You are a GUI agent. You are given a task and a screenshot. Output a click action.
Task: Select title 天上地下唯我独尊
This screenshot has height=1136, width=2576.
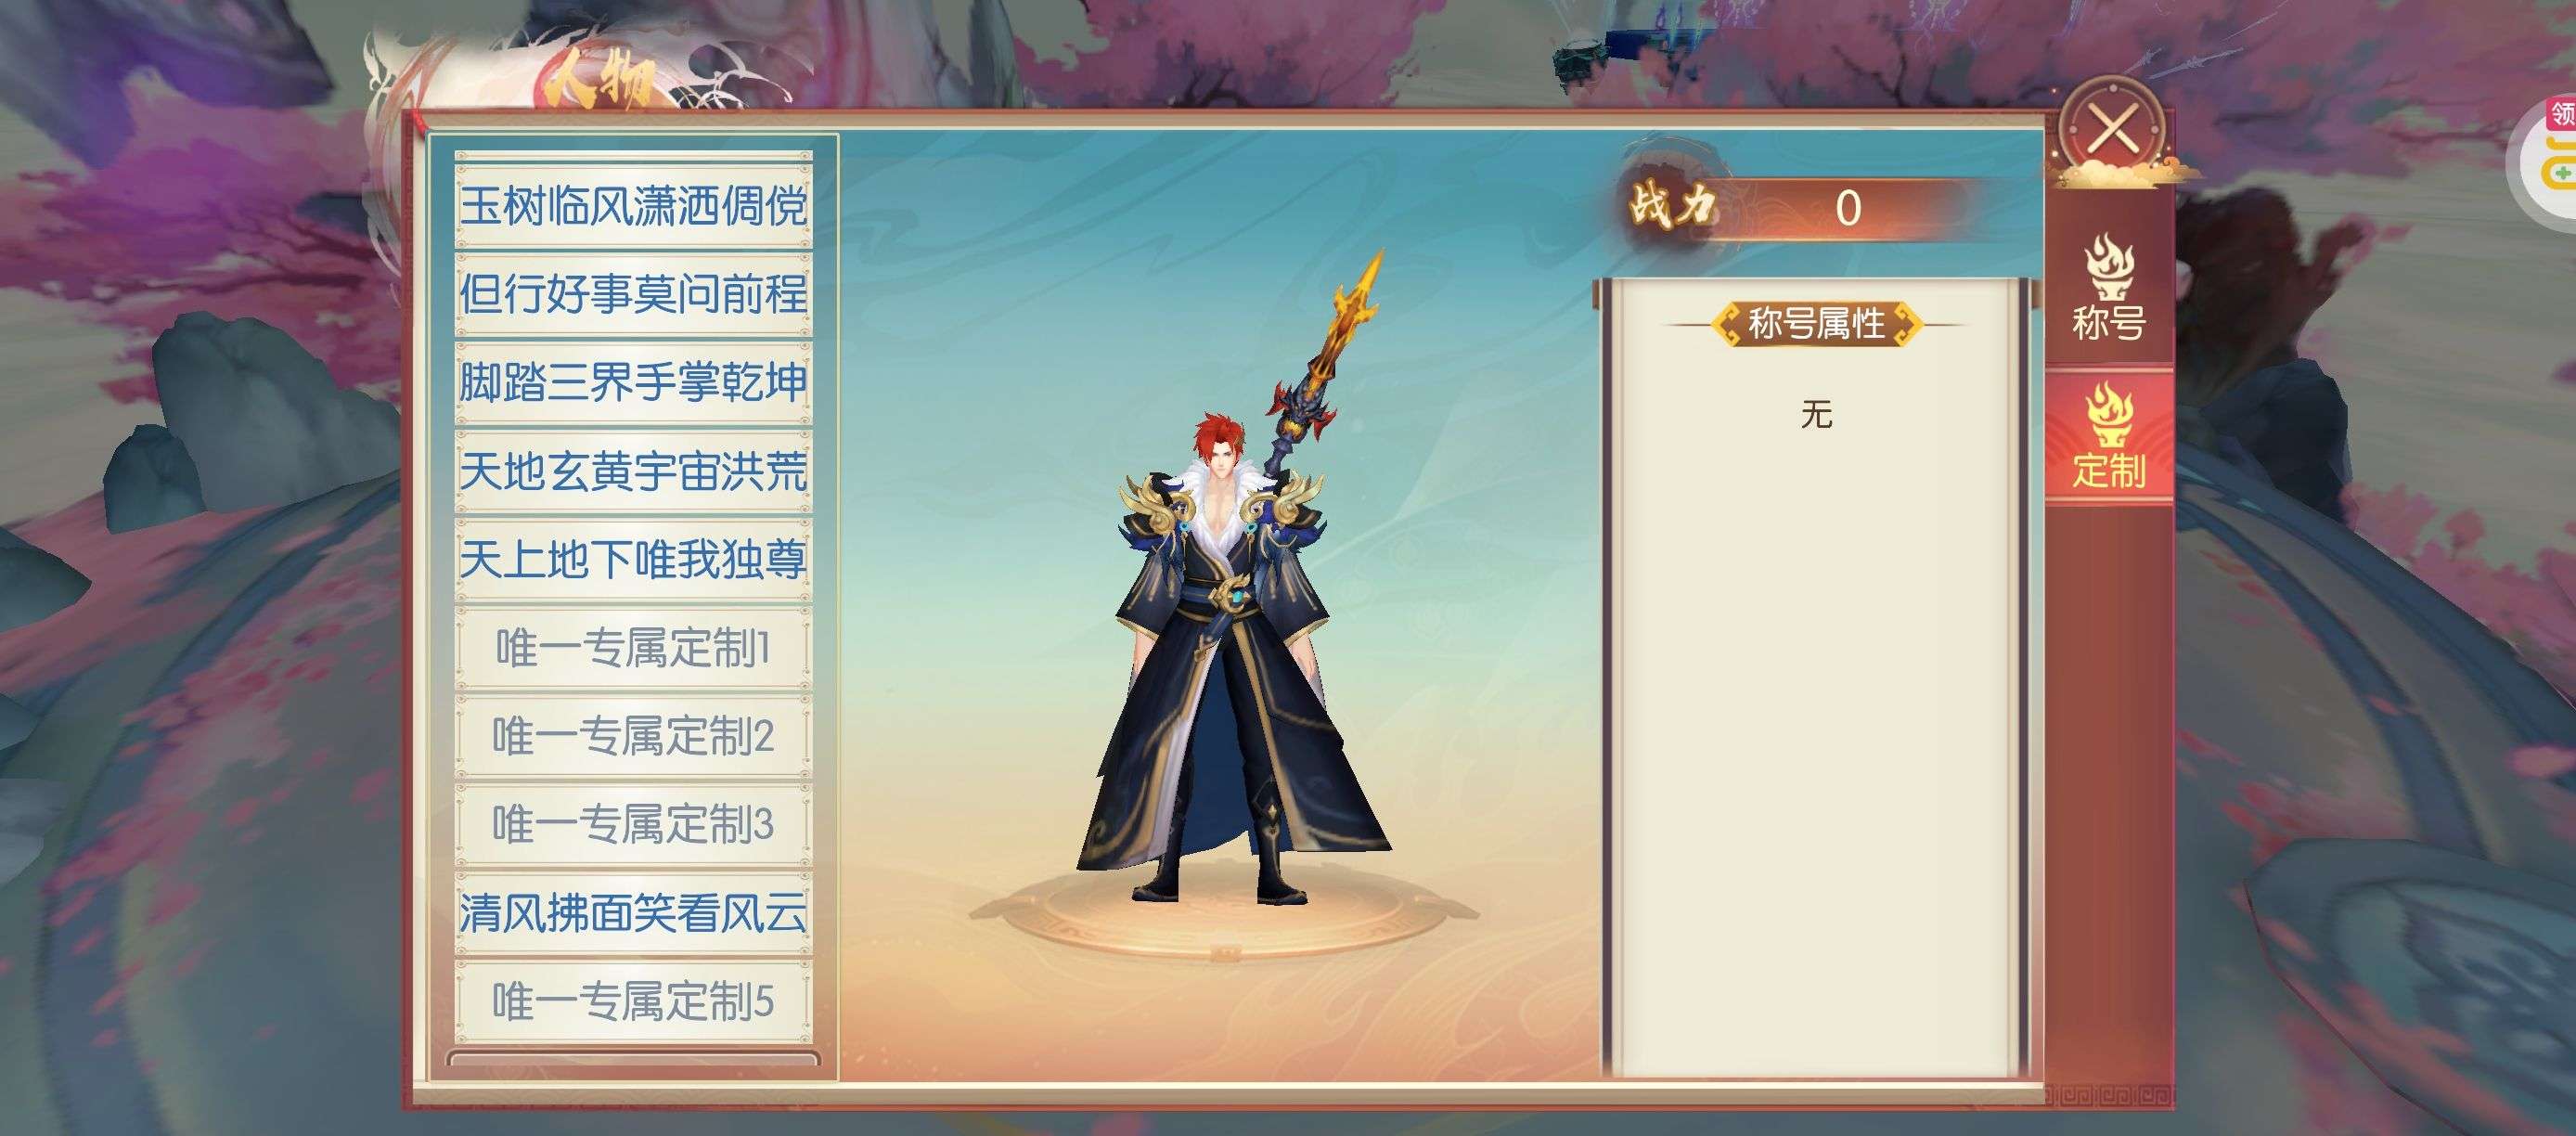[x=633, y=558]
